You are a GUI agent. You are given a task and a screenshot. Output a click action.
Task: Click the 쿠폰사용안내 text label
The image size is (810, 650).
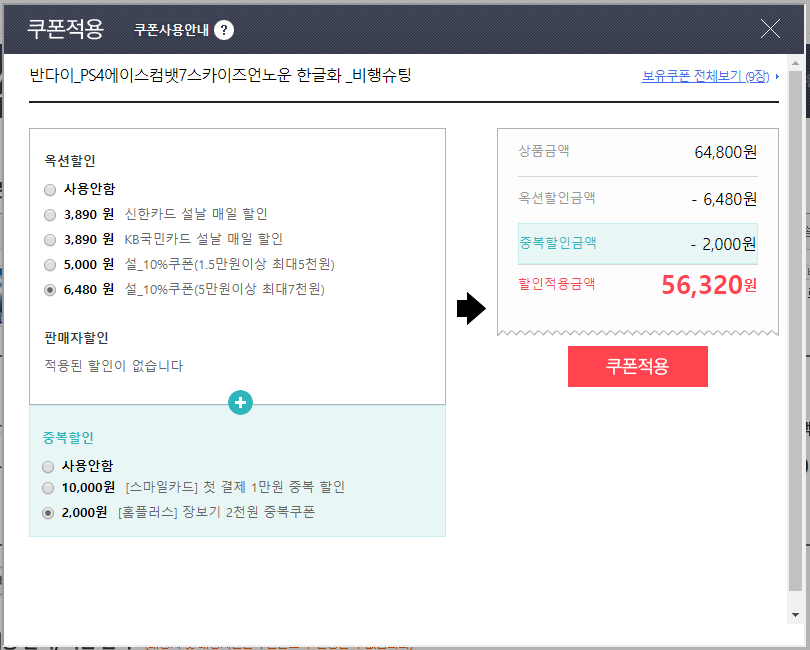click(x=171, y=30)
